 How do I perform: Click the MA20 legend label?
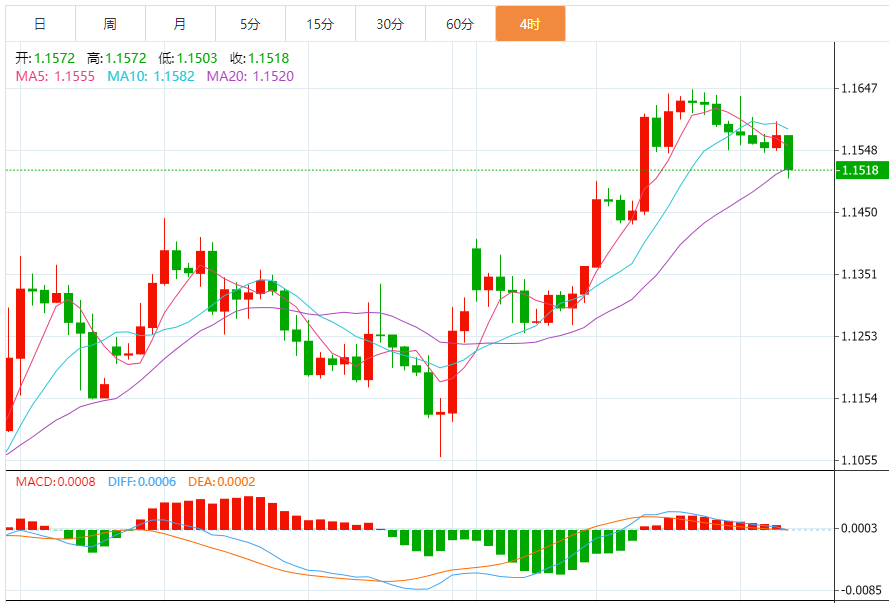coord(250,75)
